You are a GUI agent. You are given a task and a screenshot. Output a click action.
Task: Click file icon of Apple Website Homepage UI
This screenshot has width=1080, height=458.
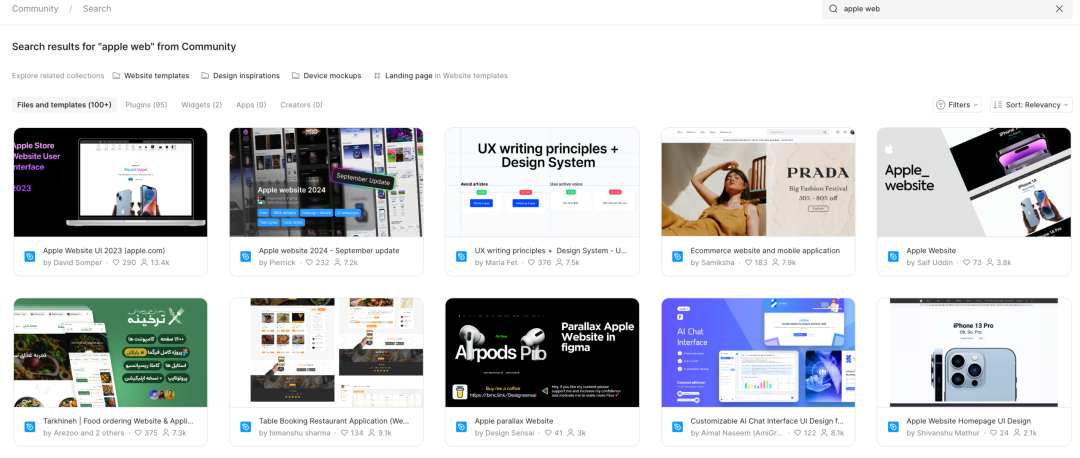tap(893, 427)
